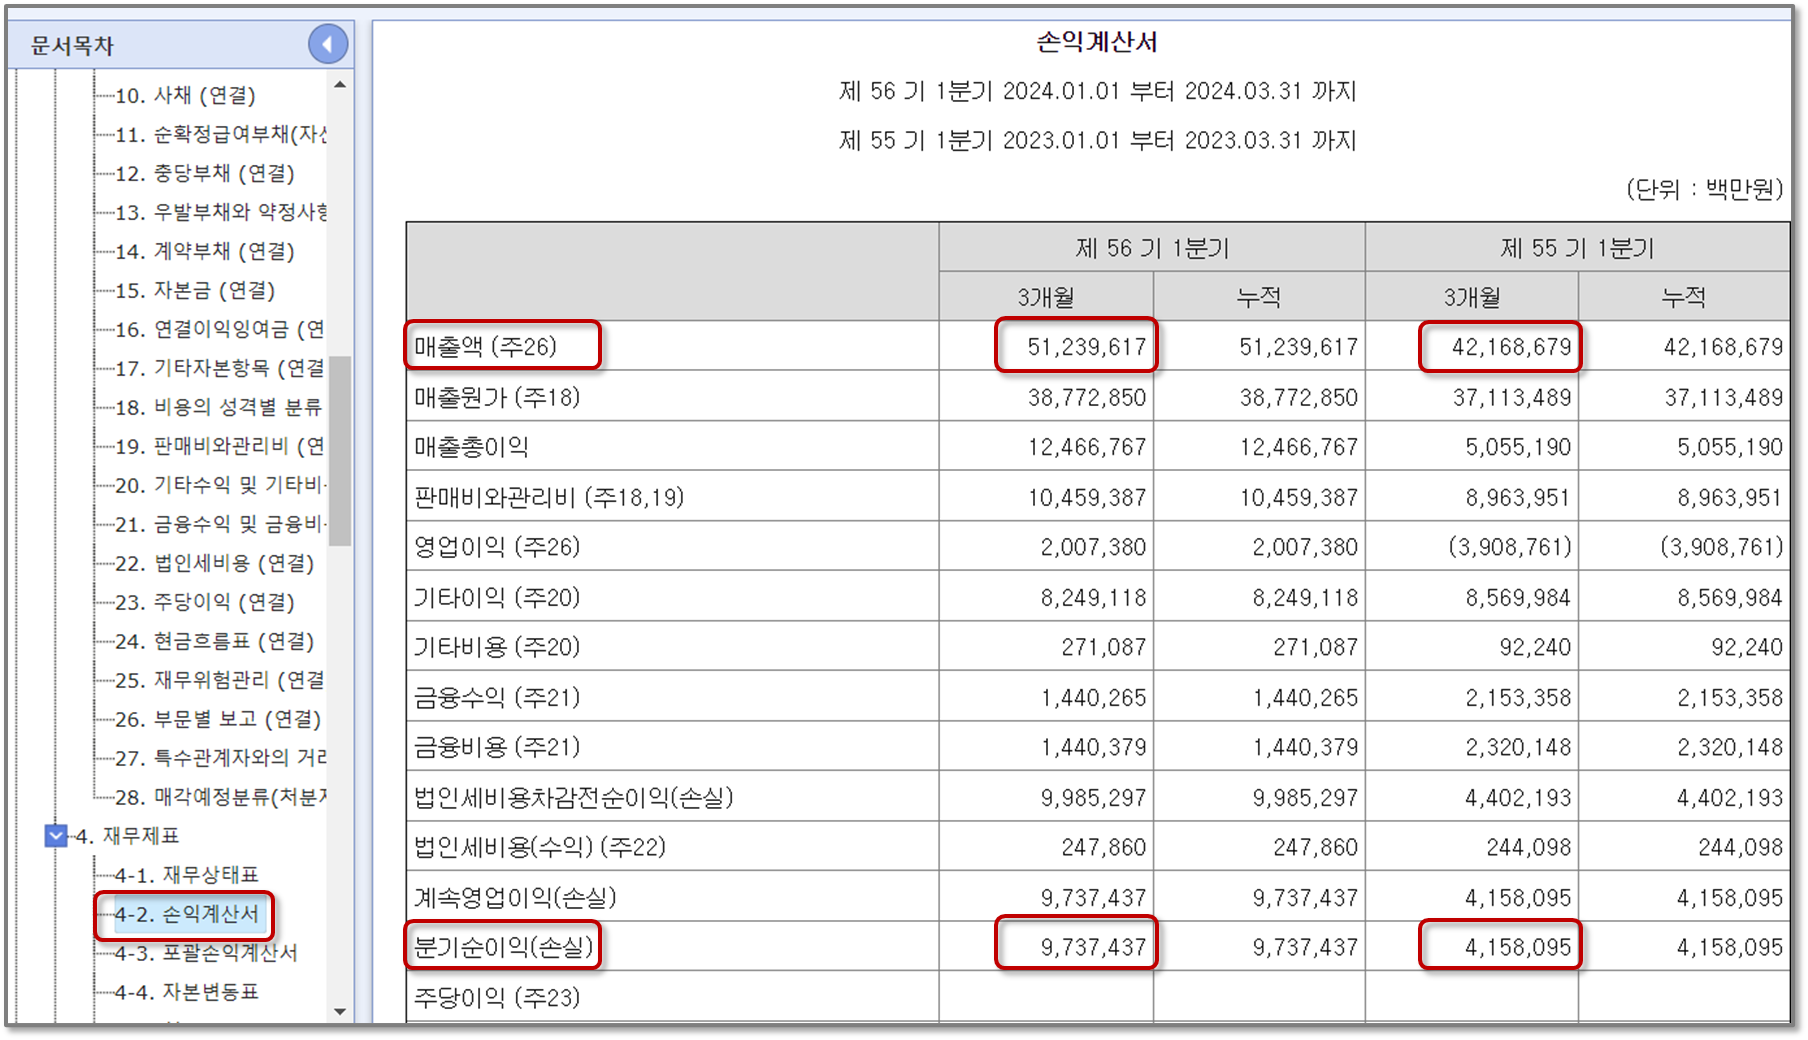Click the 손익계산서 heading
This screenshot has width=1808, height=1040.
(1097, 42)
